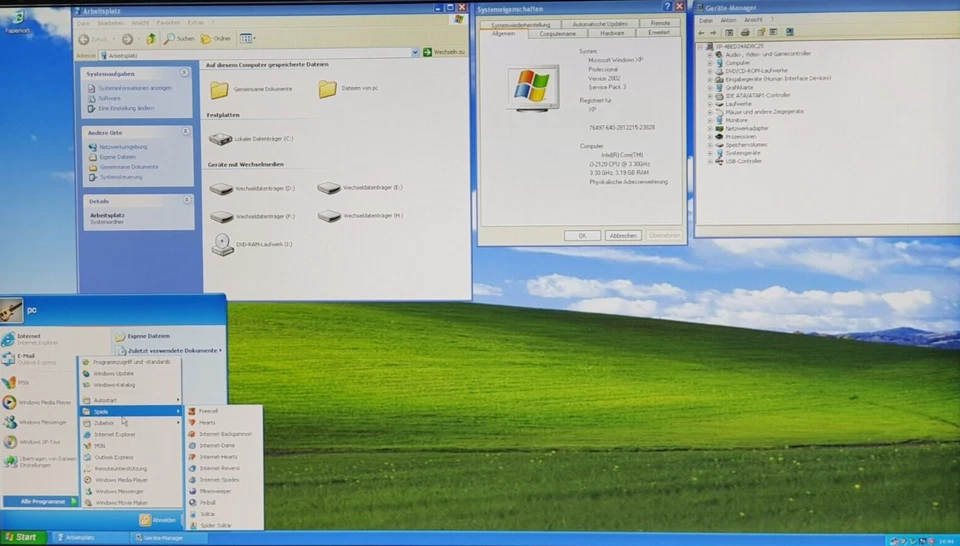960x546 pixels.
Task: Select the DVD-RAM-Laufwerk (I:) drive
Action: pos(252,244)
